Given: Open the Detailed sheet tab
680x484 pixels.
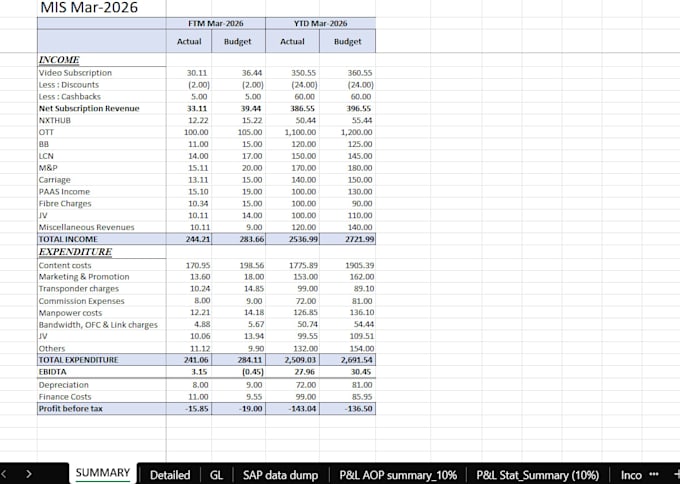Looking at the screenshot, I should point(170,475).
